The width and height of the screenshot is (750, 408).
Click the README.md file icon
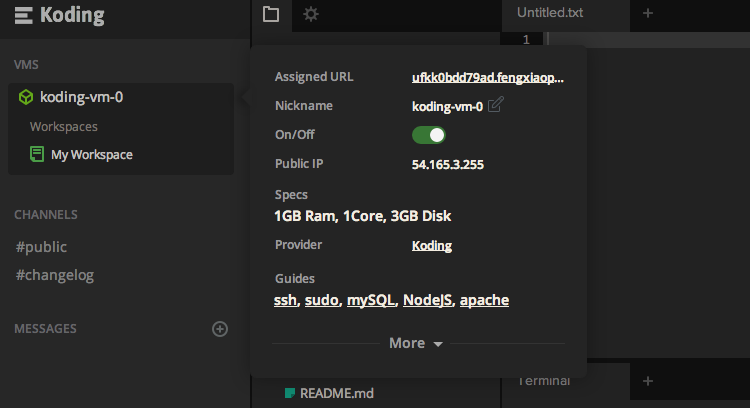click(289, 393)
